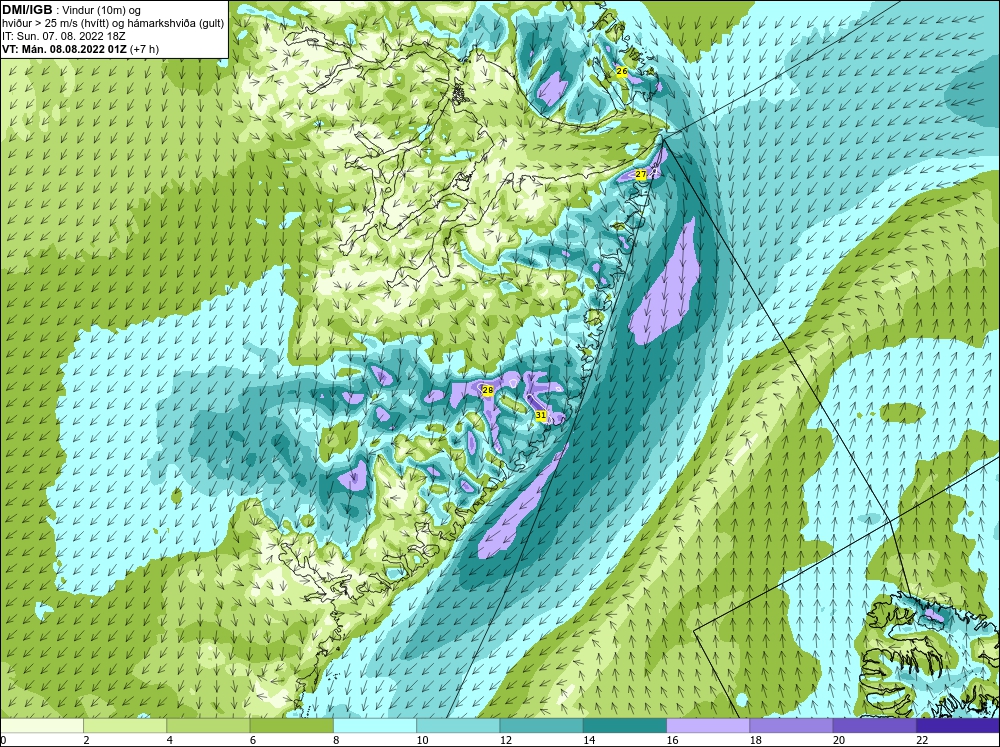Click the medium purple 18-20 legend swatch
The width and height of the screenshot is (1000, 747).
pyautogui.click(x=791, y=726)
